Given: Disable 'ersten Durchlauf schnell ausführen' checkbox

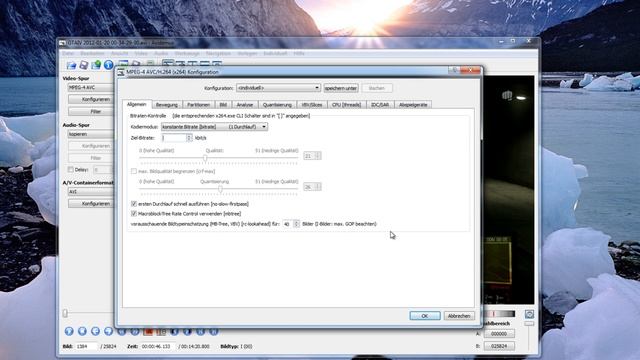Looking at the screenshot, I should click(134, 204).
